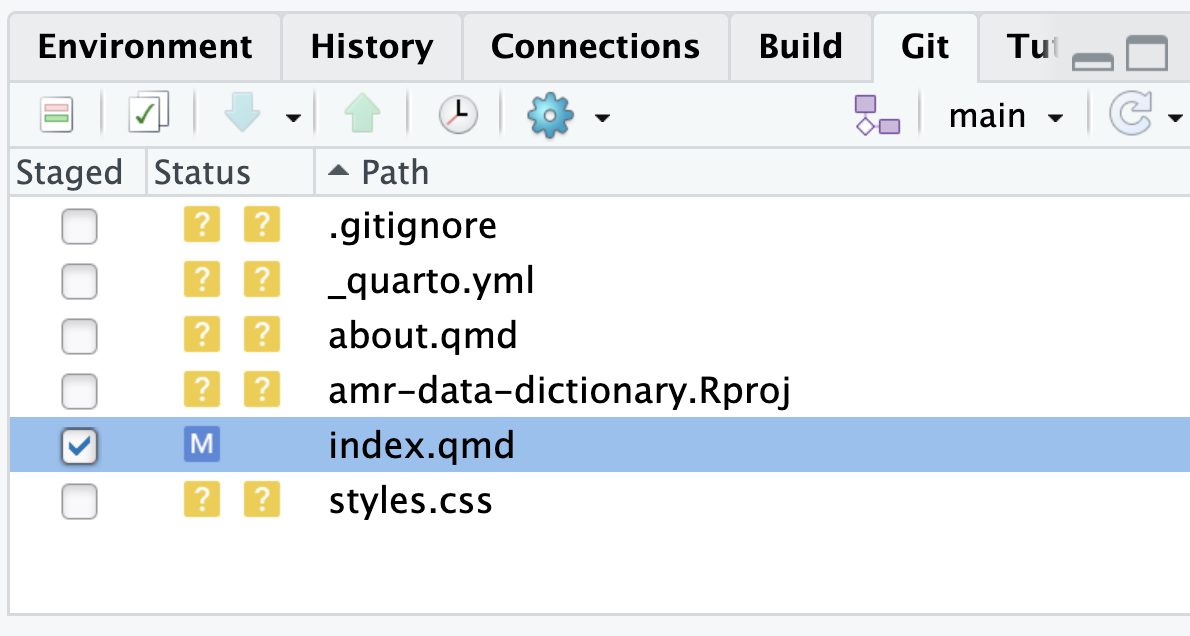This screenshot has width=1190, height=636.
Task: Stage the .gitignore file
Action: click(x=80, y=226)
